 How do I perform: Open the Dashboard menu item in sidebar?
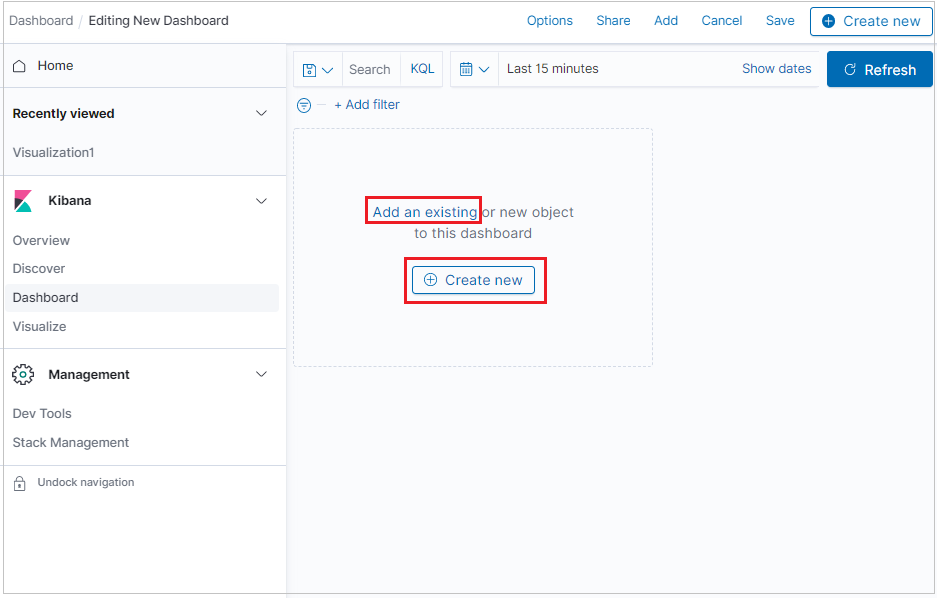coord(45,297)
